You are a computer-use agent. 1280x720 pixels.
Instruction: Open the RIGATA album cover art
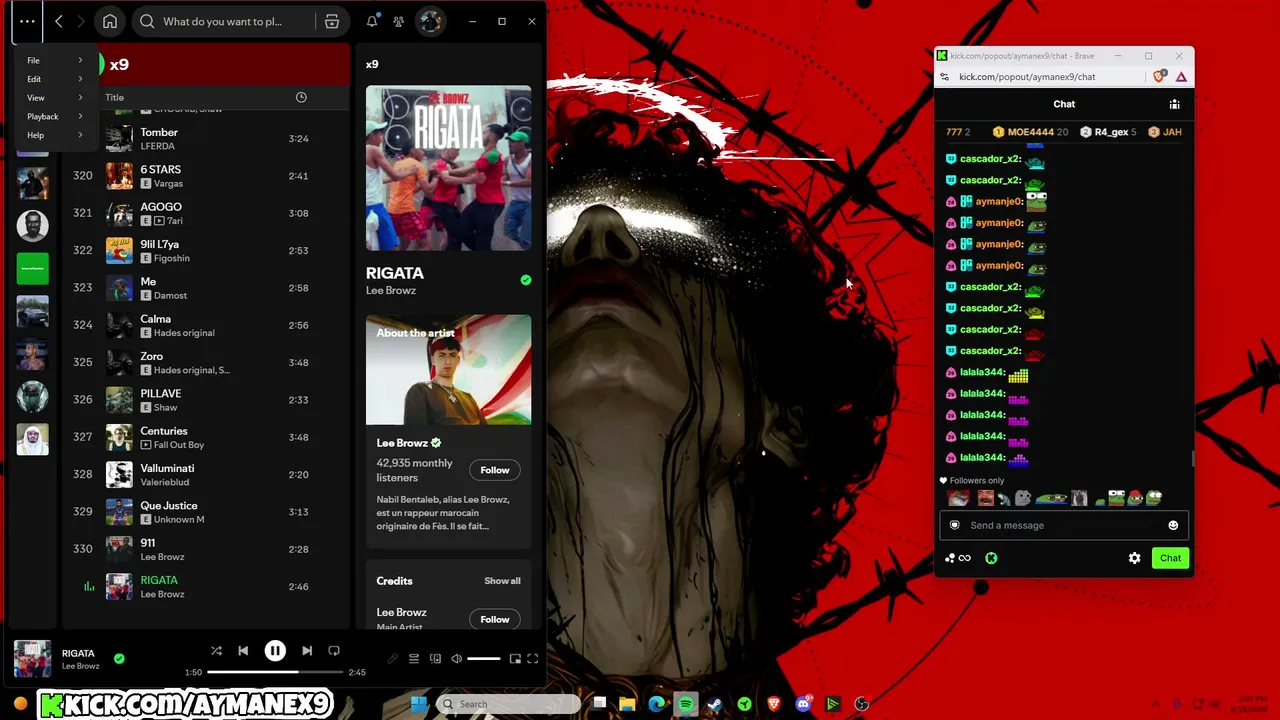(448, 168)
